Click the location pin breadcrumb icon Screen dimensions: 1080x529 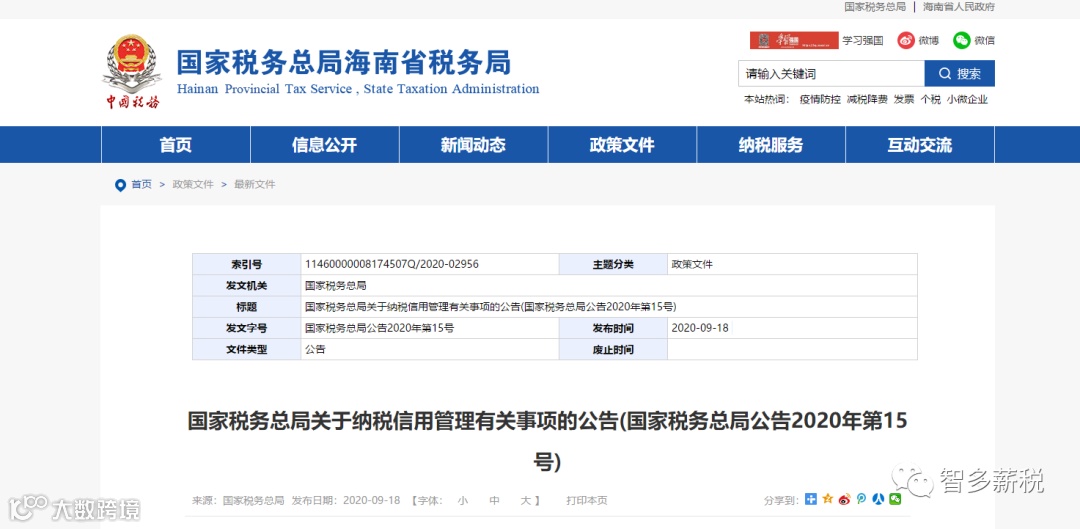(121, 185)
